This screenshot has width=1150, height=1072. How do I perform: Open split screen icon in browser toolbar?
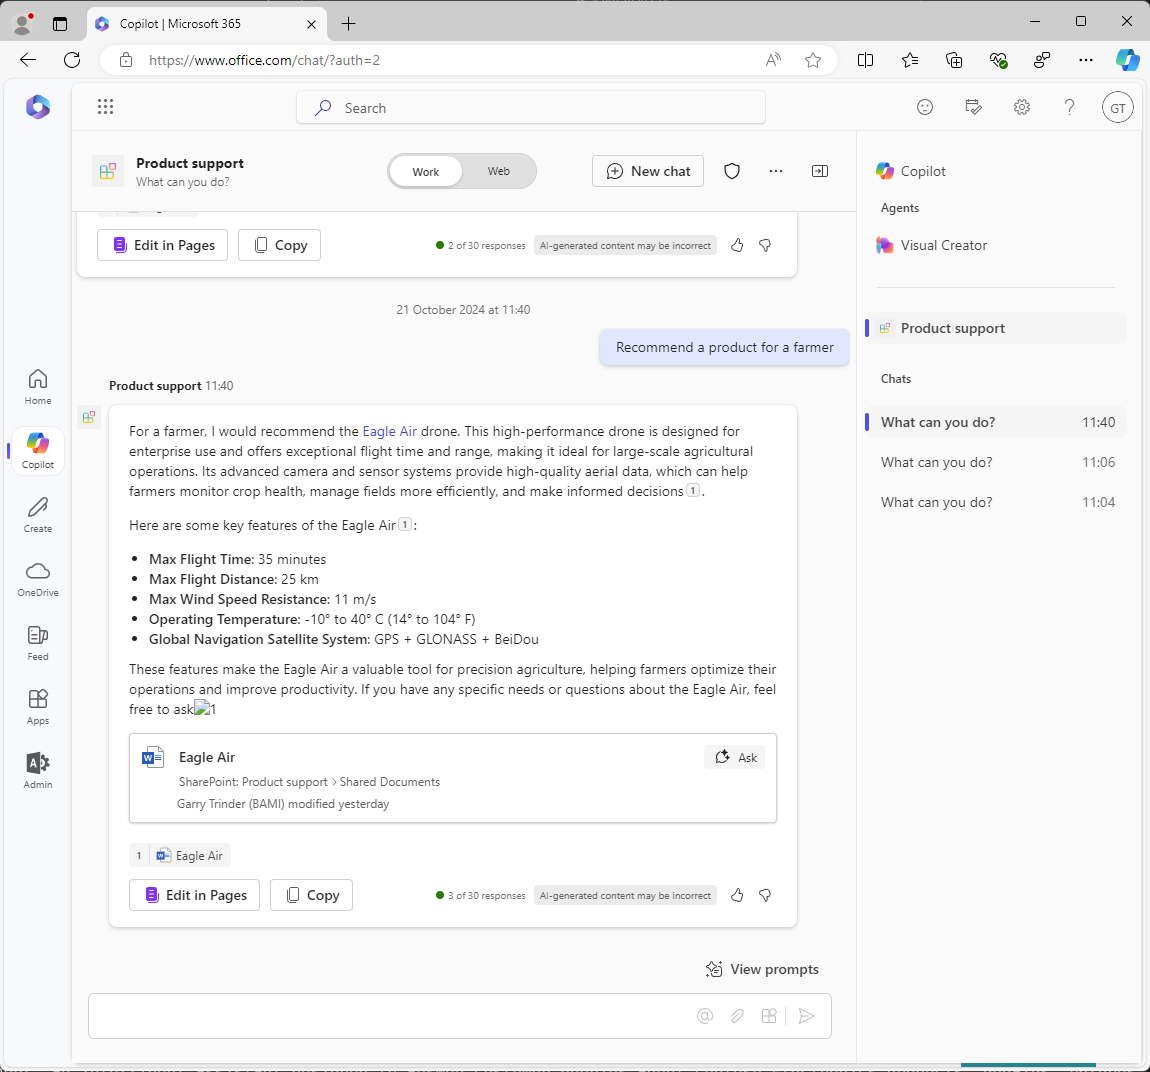(x=865, y=60)
